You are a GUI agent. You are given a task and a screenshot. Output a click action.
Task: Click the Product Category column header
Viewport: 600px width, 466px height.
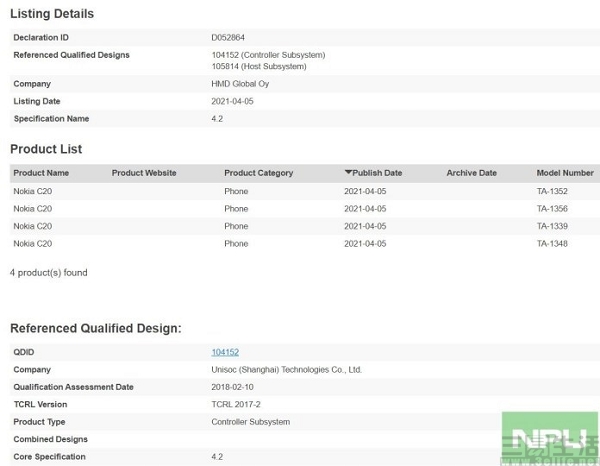259,173
